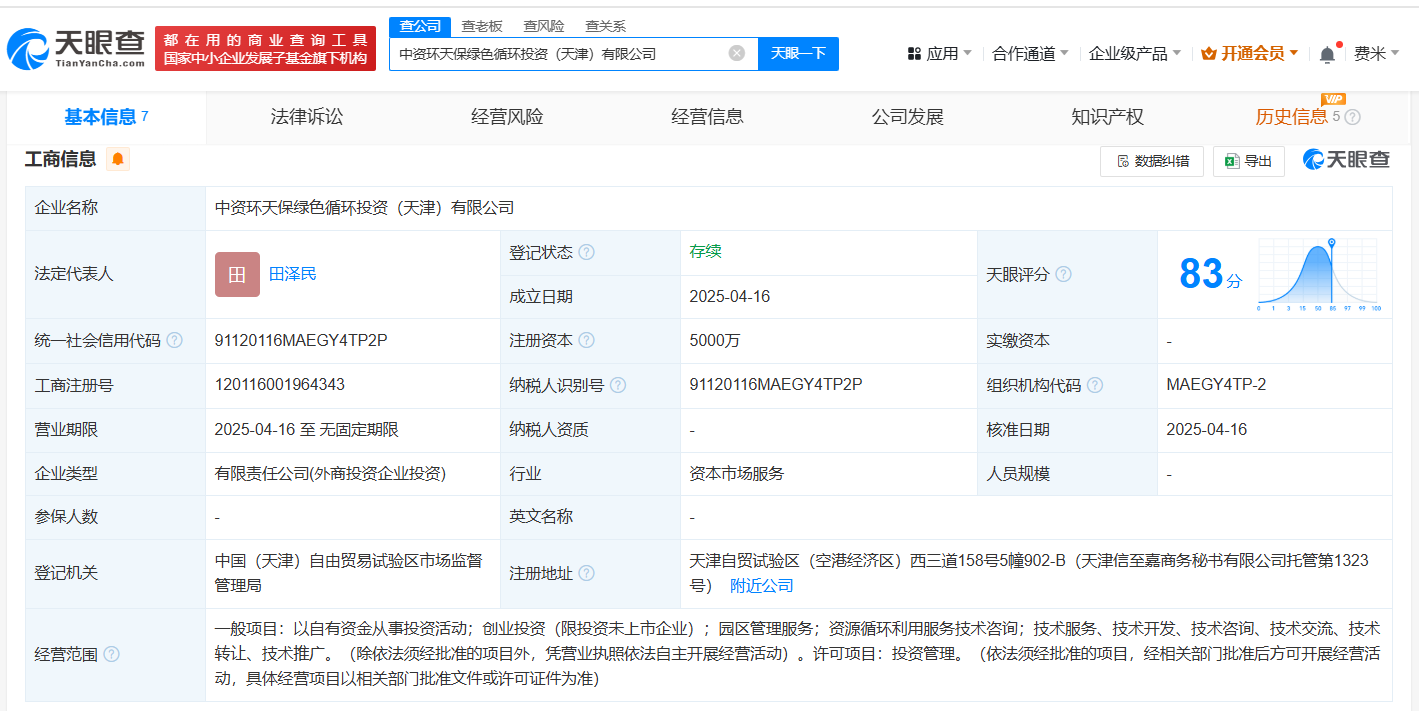Select the 查老板 search tab
The image size is (1419, 711).
point(482,26)
